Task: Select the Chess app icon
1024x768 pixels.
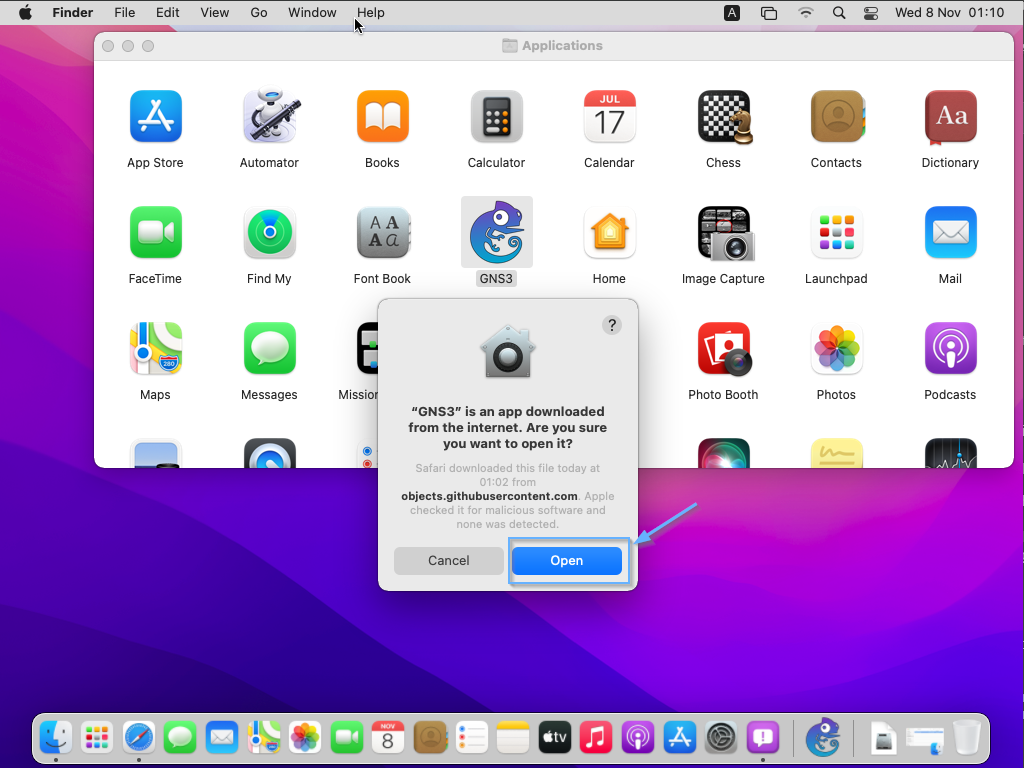Action: (x=723, y=117)
